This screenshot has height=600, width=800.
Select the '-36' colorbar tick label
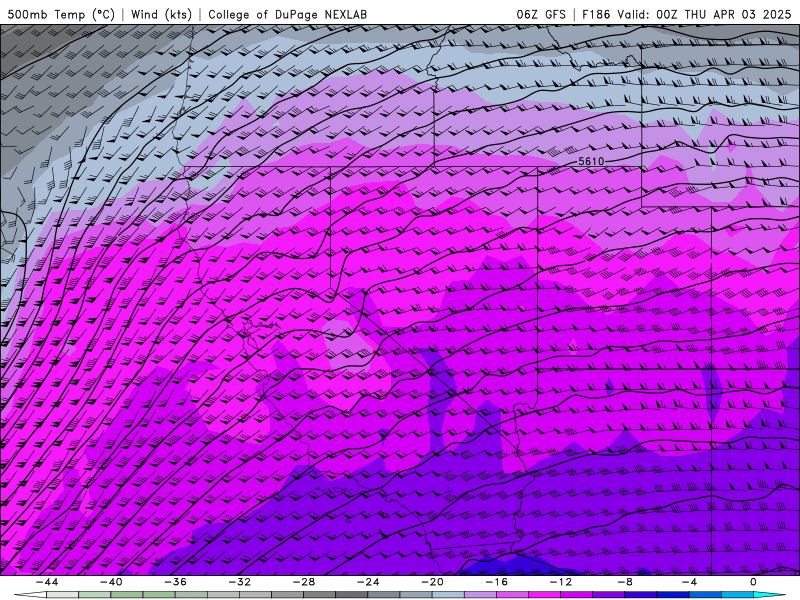[x=175, y=582]
